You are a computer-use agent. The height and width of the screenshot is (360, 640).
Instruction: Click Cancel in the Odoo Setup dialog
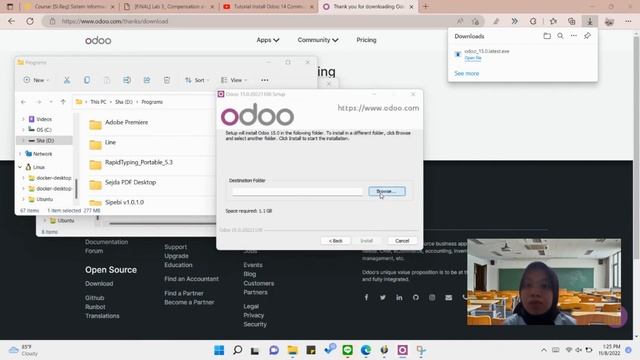coord(402,241)
